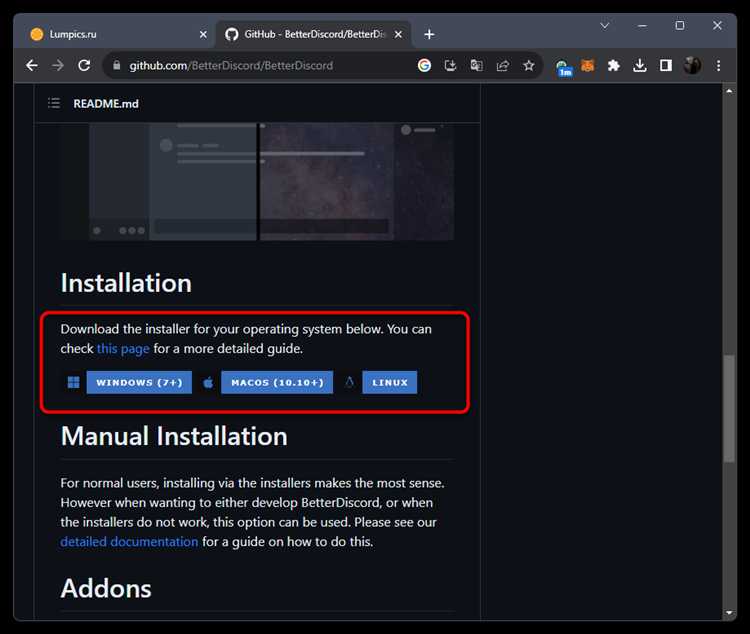Screen dimensions: 750x634
Task: Maximize the Chrome window
Action: (679, 25)
